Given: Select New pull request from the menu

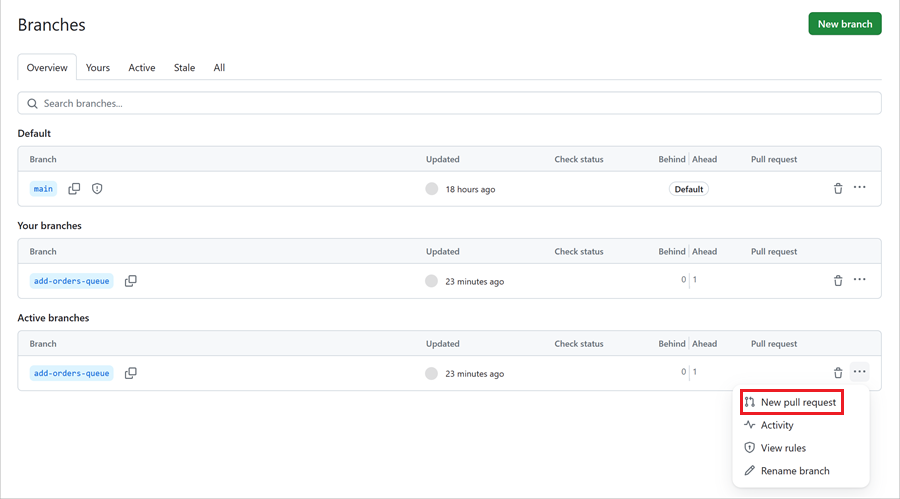Looking at the screenshot, I should click(x=792, y=402).
